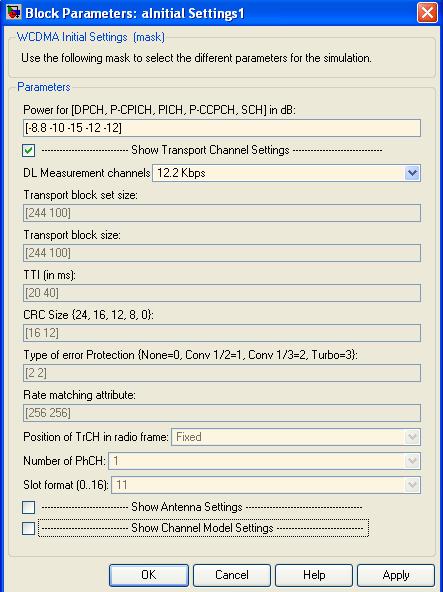Click Rate matching attribute field
This screenshot has height=592, width=443.
click(x=222, y=413)
